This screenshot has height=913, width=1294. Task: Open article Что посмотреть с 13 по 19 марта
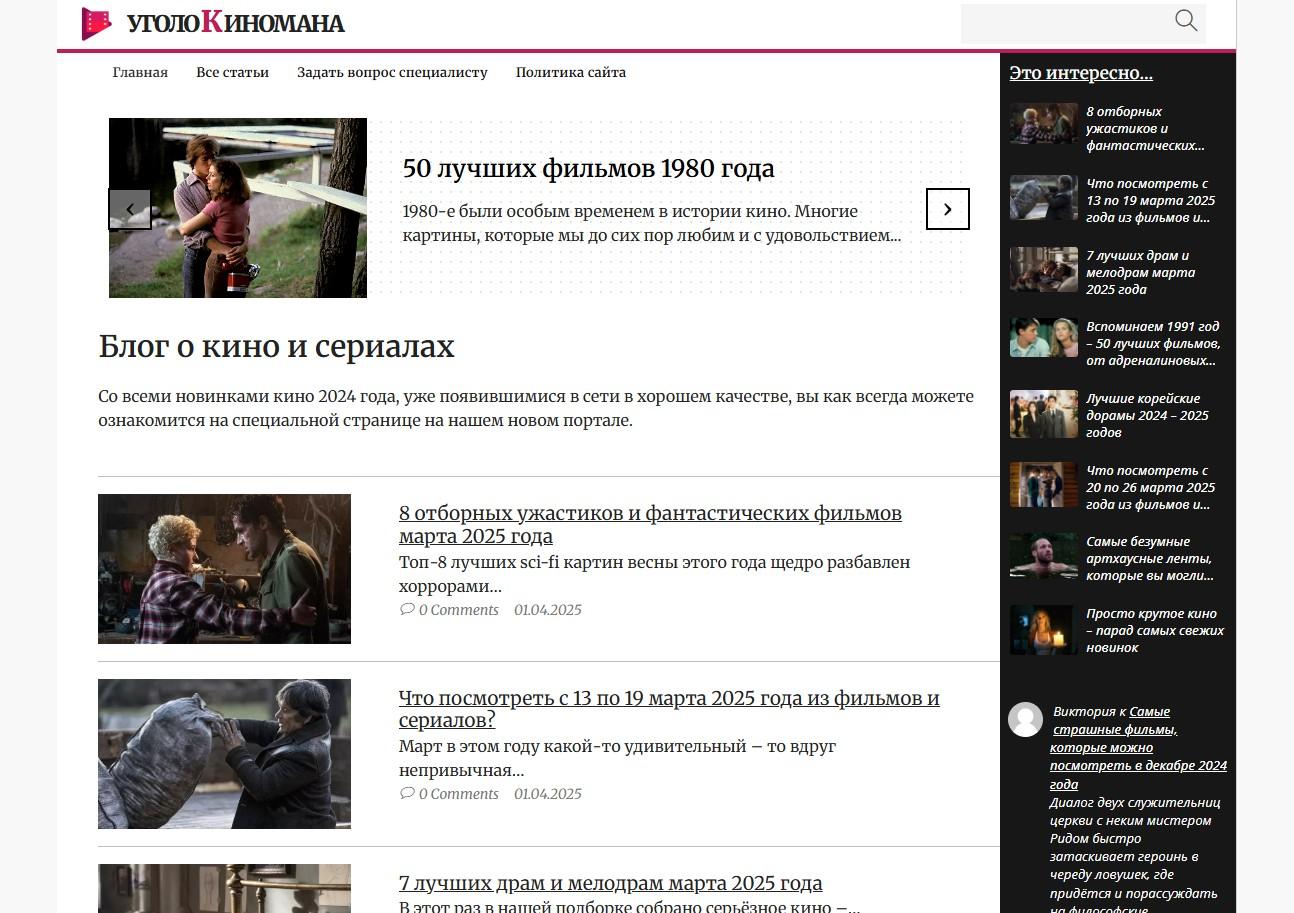[x=669, y=708]
